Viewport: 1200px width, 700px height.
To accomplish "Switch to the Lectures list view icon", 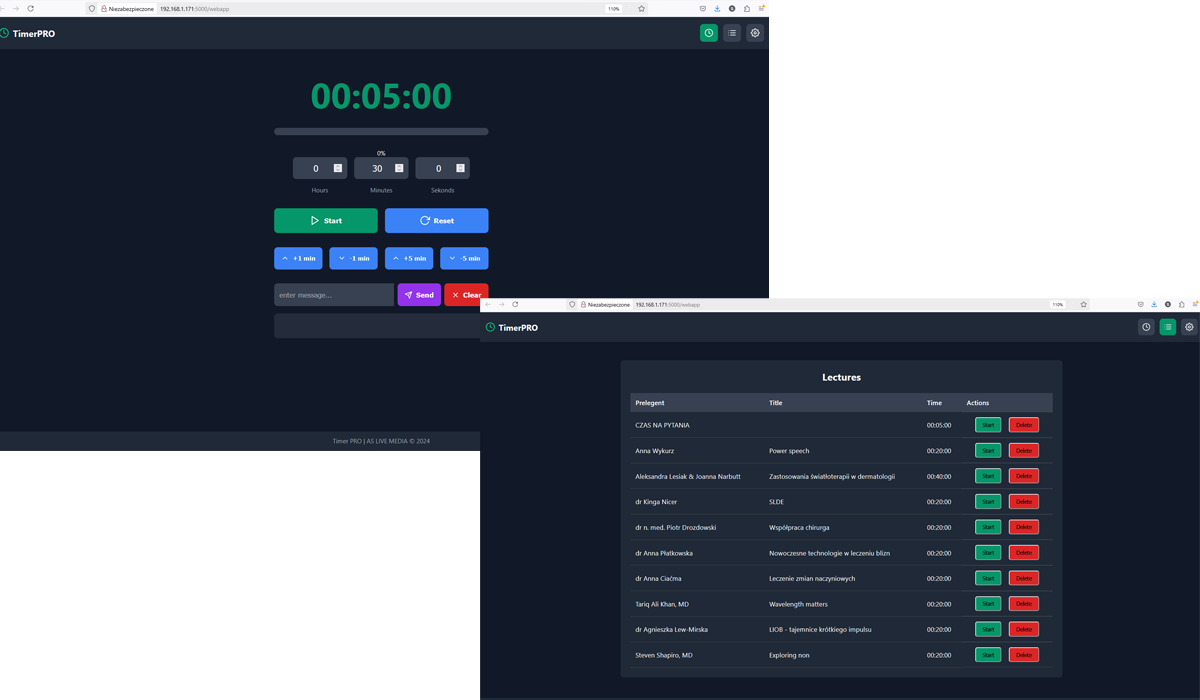I will click(x=732, y=33).
